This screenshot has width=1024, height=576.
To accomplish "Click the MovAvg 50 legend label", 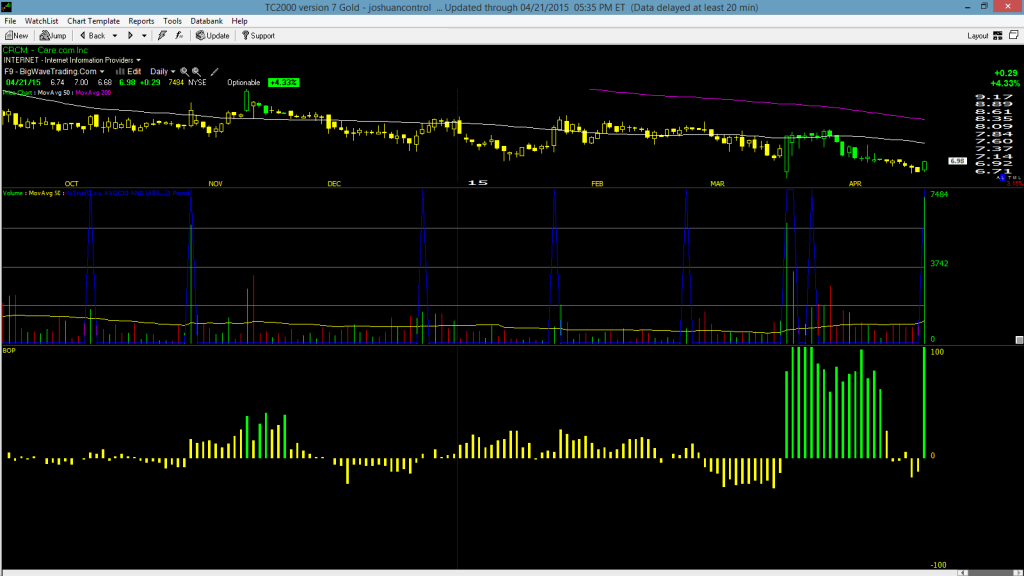I will pos(54,93).
